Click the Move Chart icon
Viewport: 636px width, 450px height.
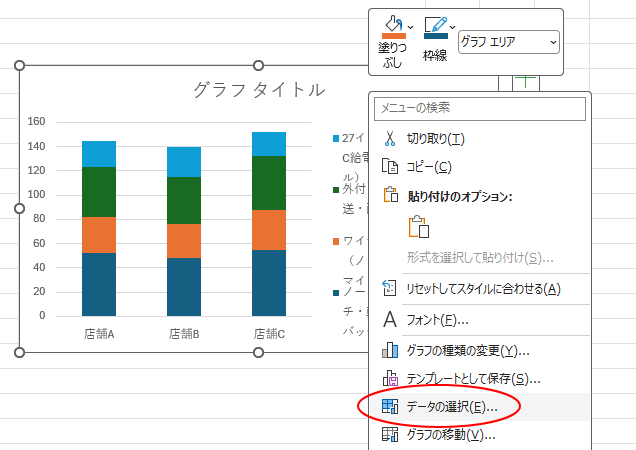click(389, 435)
